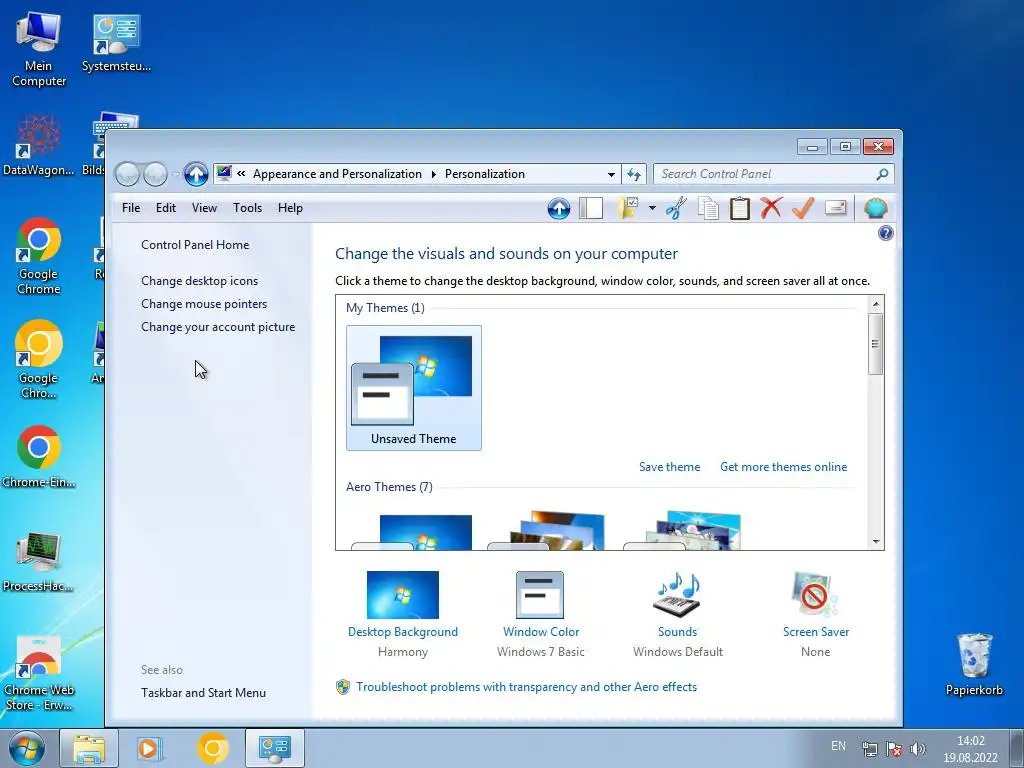Click the theme list scrollbar thumb

pyautogui.click(x=876, y=344)
